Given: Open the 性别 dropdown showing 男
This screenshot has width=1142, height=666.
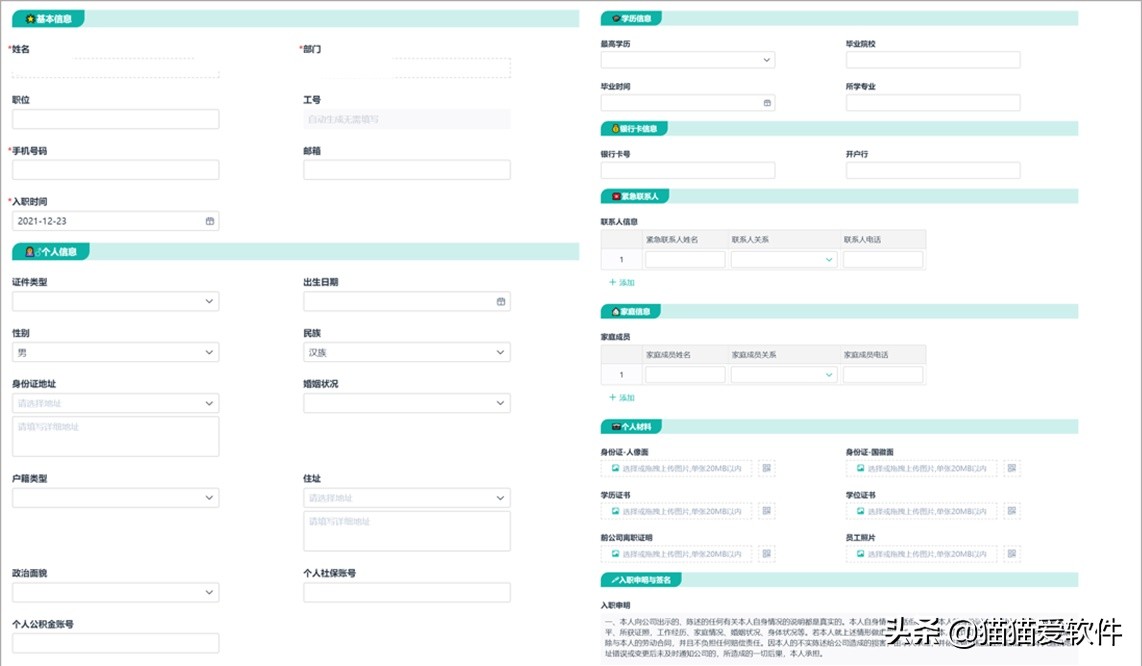Looking at the screenshot, I should pos(116,352).
